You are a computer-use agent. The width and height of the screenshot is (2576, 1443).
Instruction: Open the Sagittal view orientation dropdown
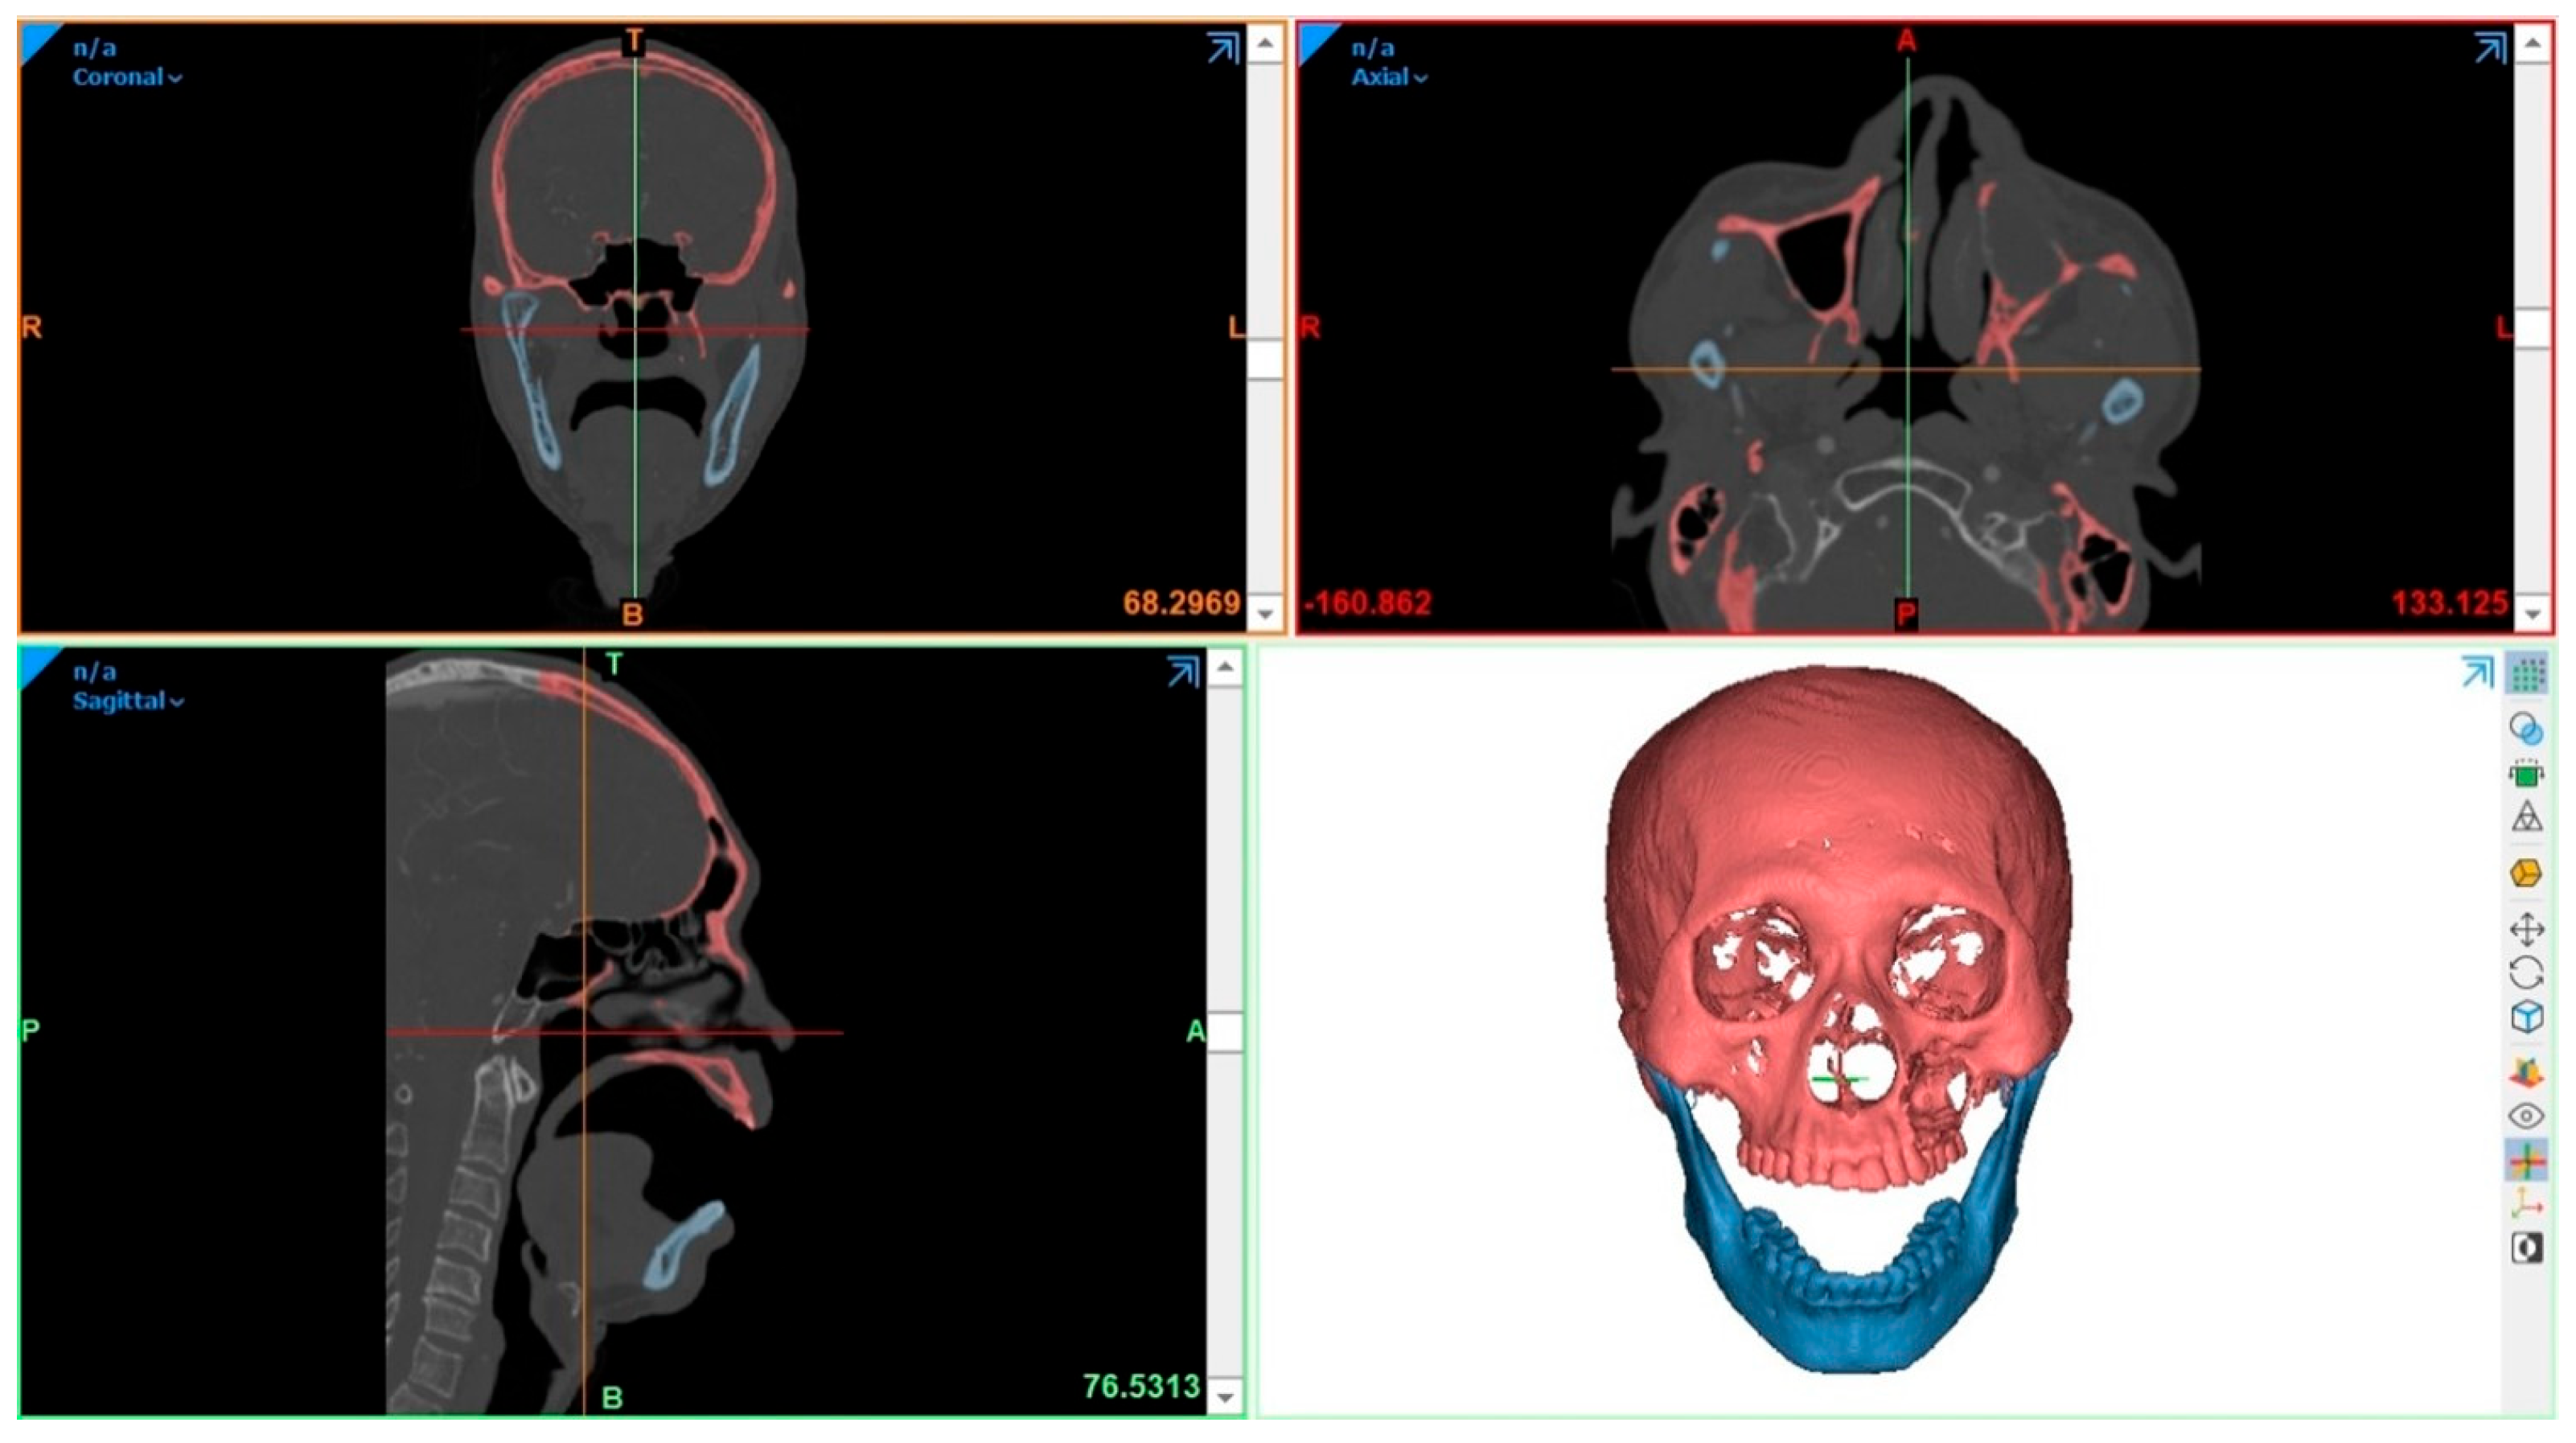(x=128, y=701)
